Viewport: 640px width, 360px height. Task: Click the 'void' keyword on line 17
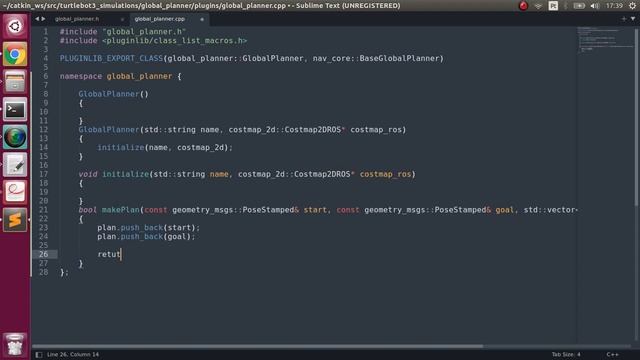click(x=88, y=174)
